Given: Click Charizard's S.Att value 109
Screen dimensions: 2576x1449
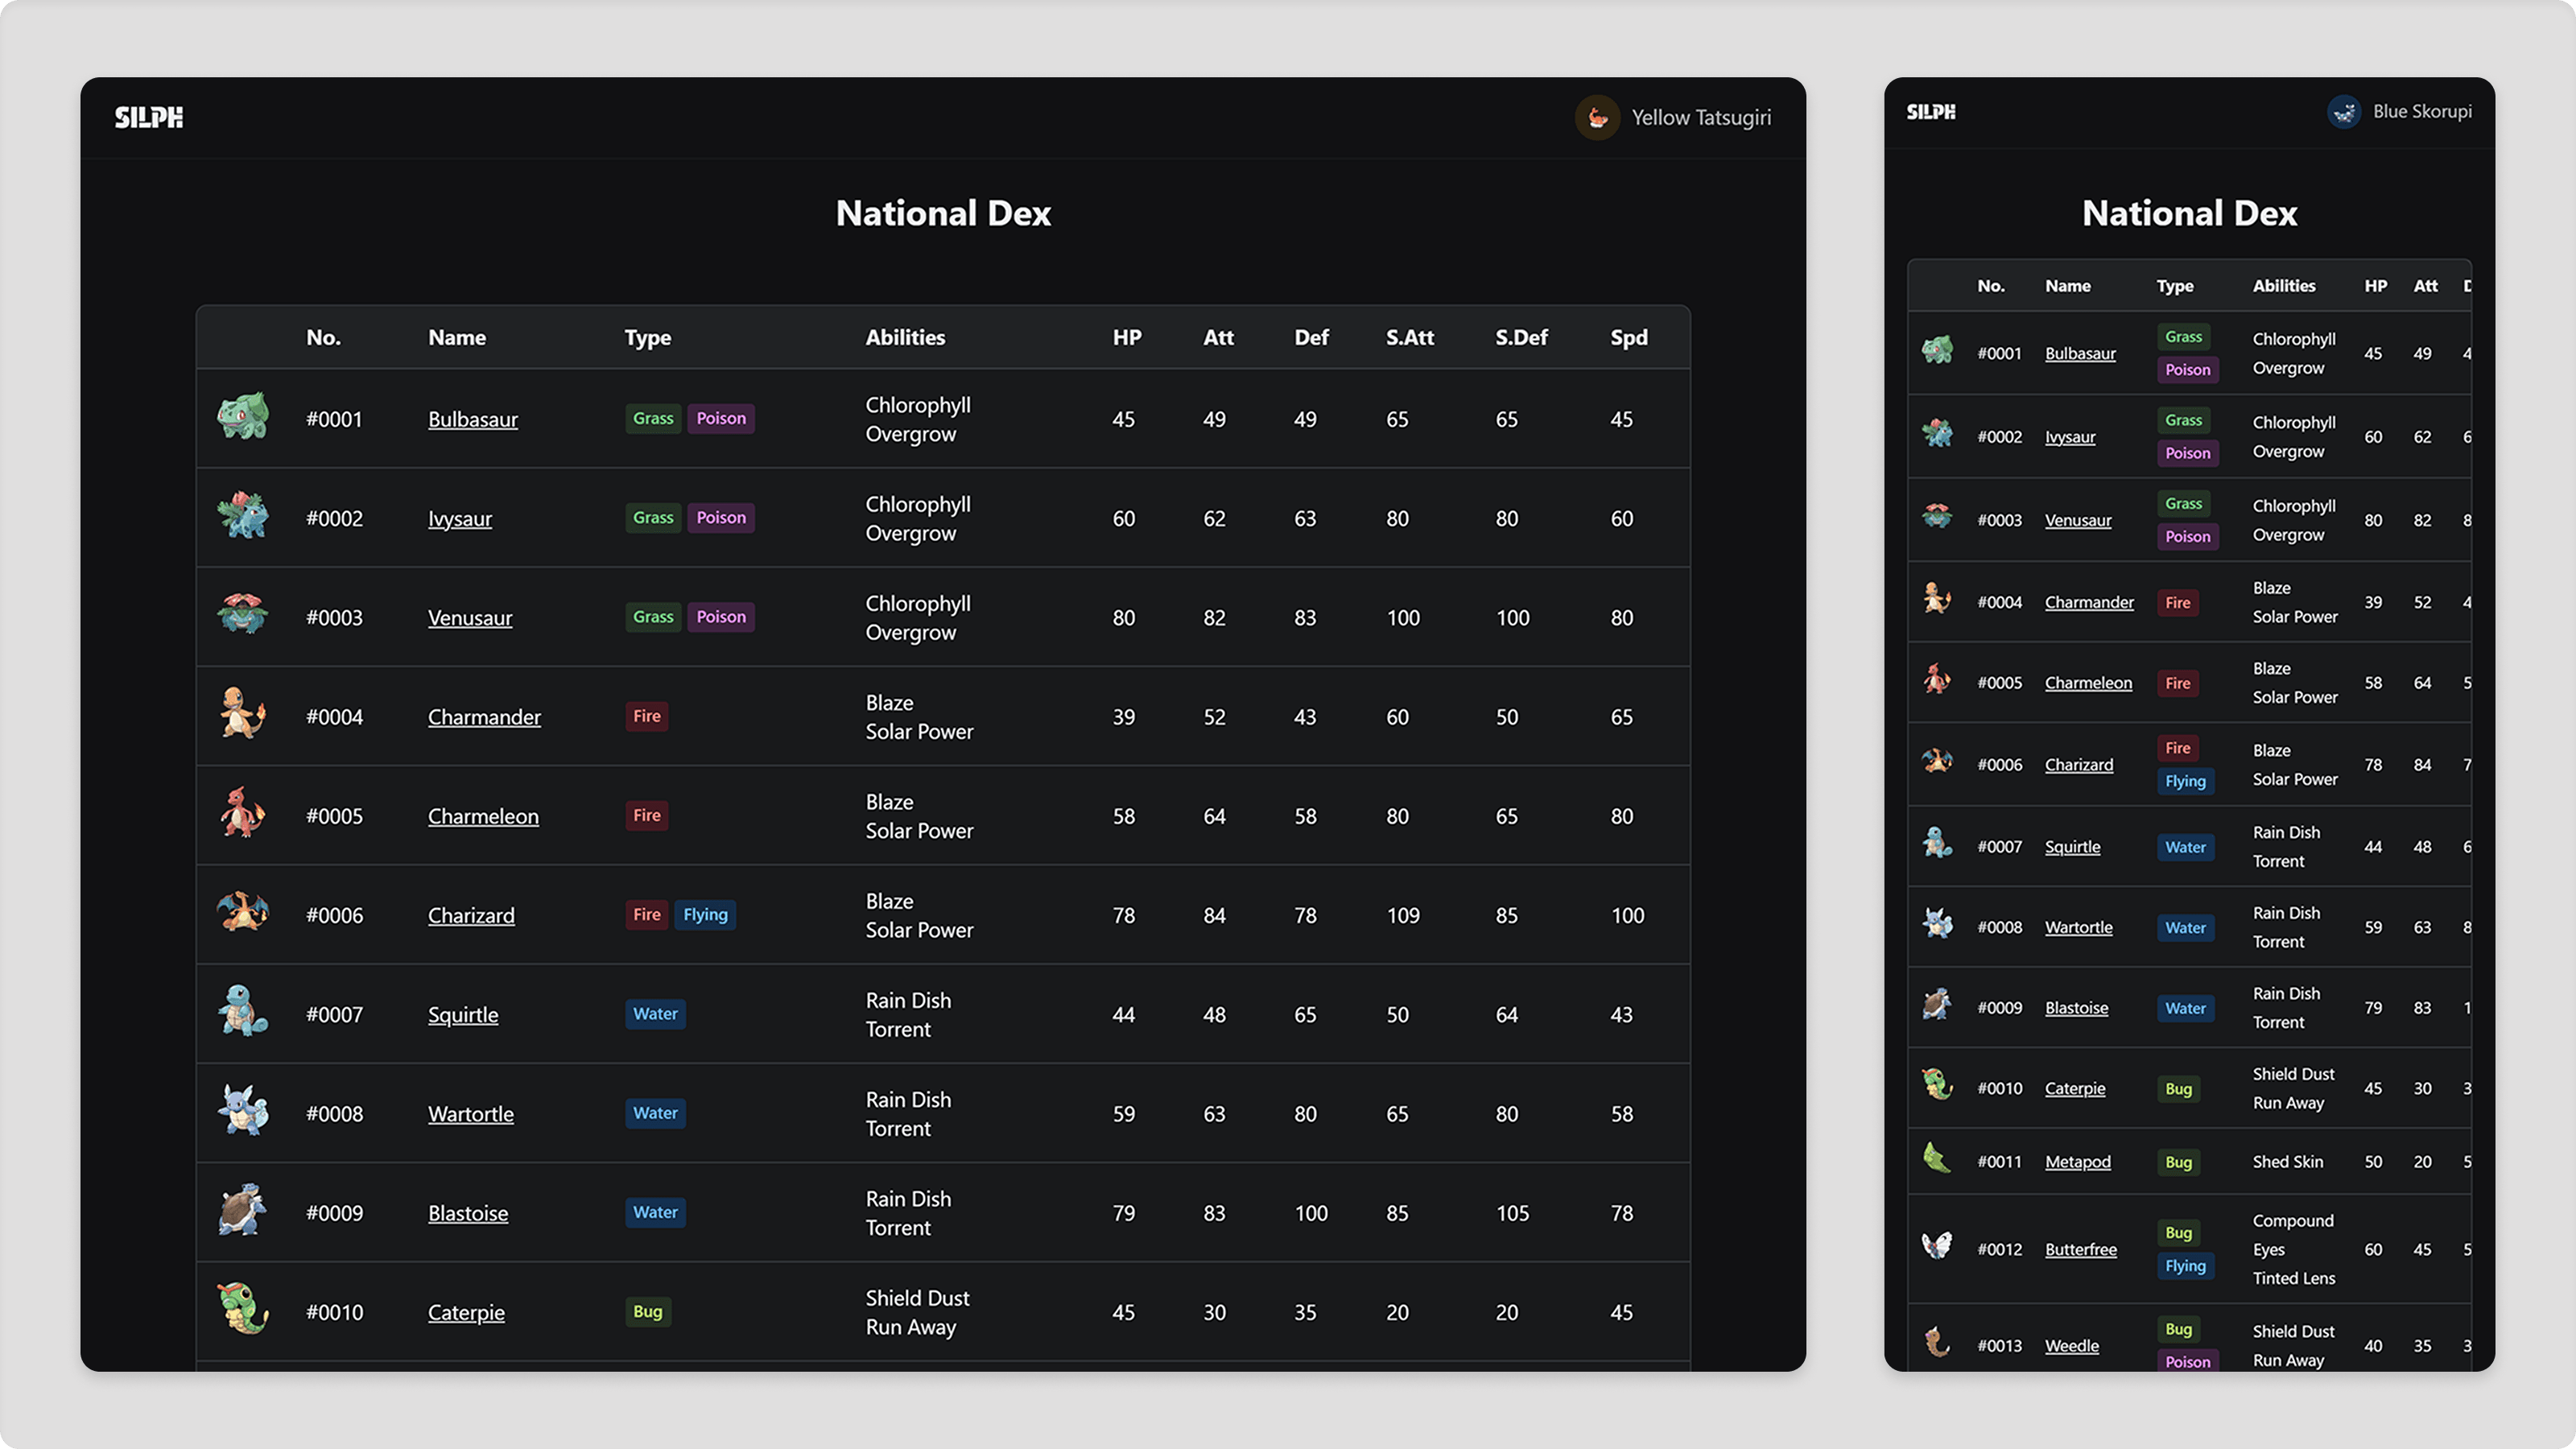Looking at the screenshot, I should point(1403,915).
